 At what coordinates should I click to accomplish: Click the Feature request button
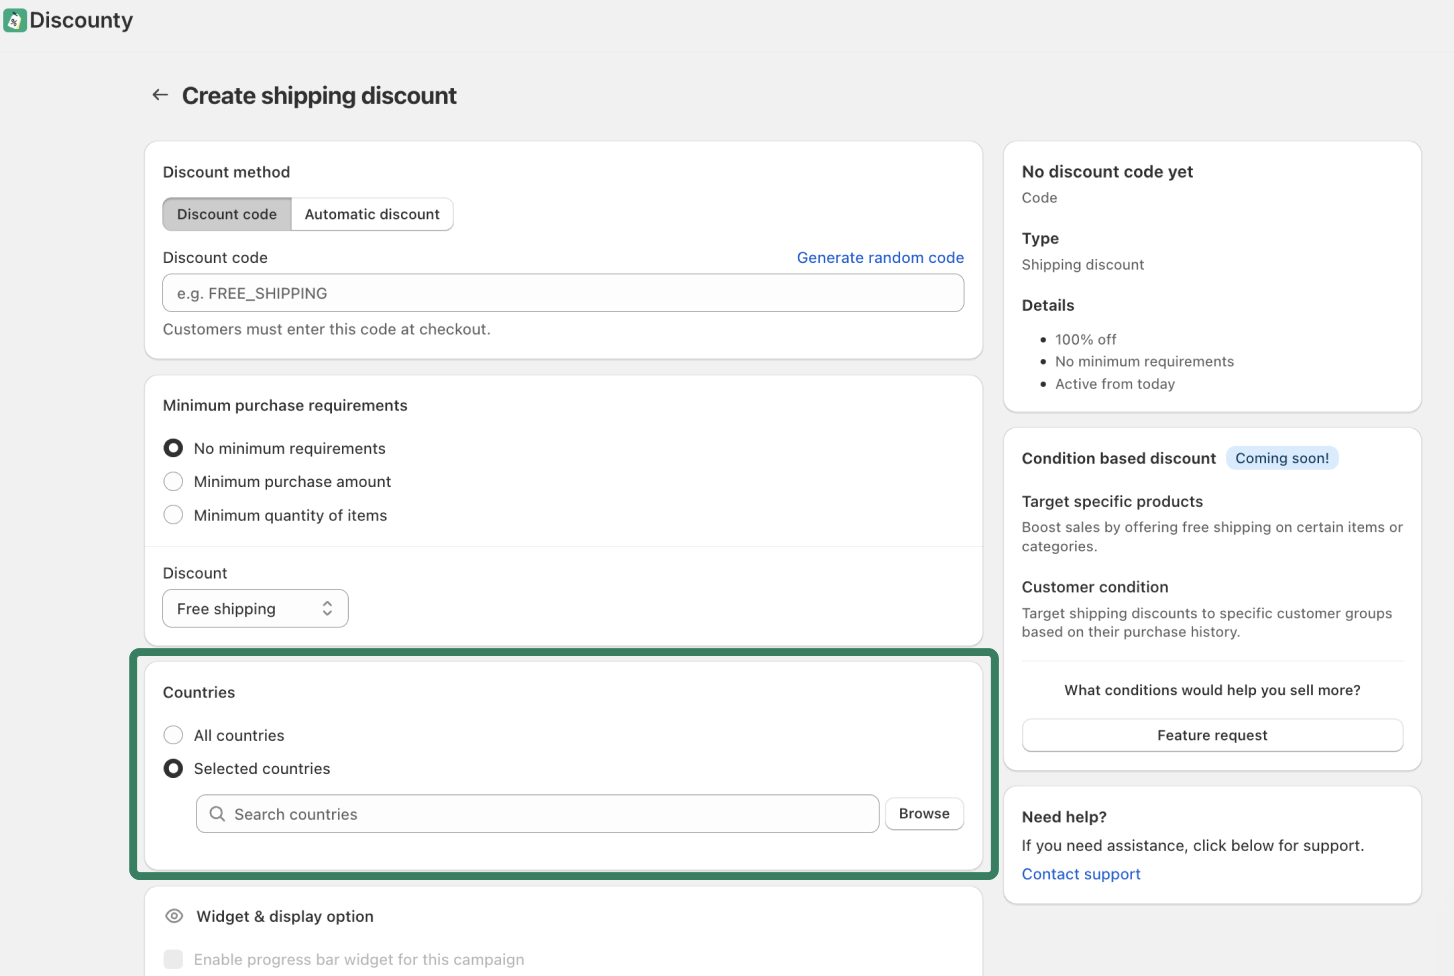[1212, 735]
